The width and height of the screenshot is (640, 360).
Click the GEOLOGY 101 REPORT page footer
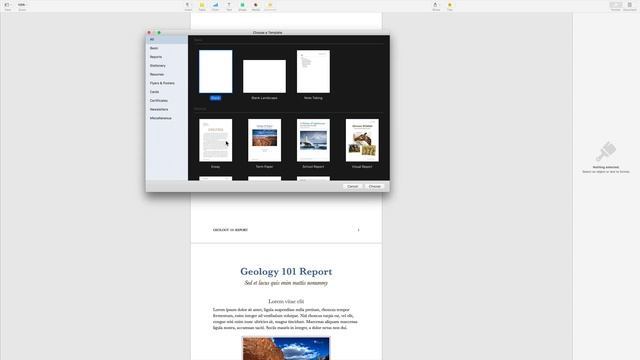(x=230, y=230)
